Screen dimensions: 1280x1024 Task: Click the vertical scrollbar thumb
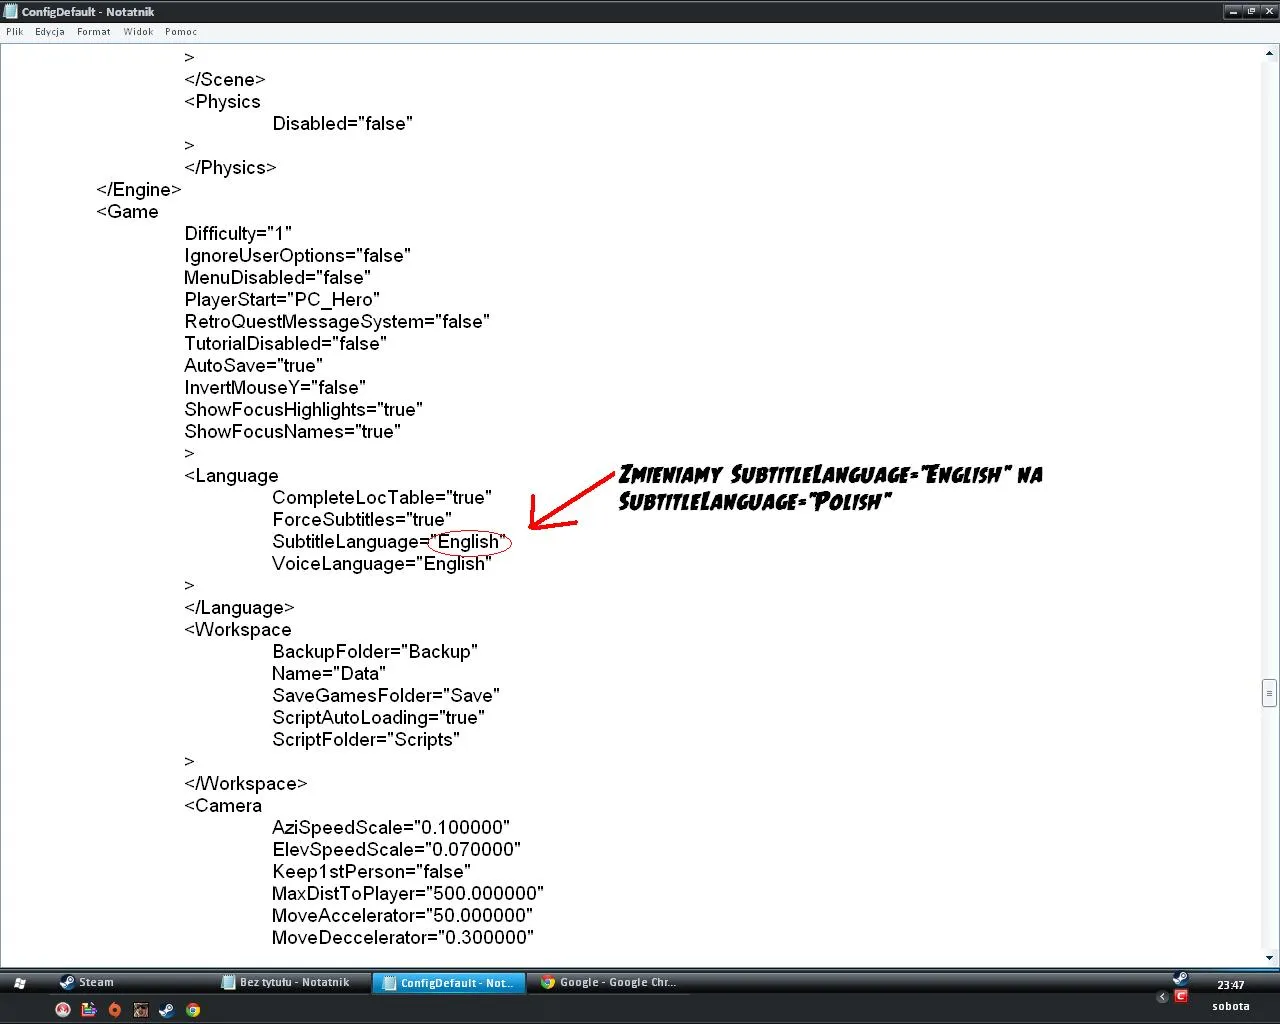tap(1269, 692)
